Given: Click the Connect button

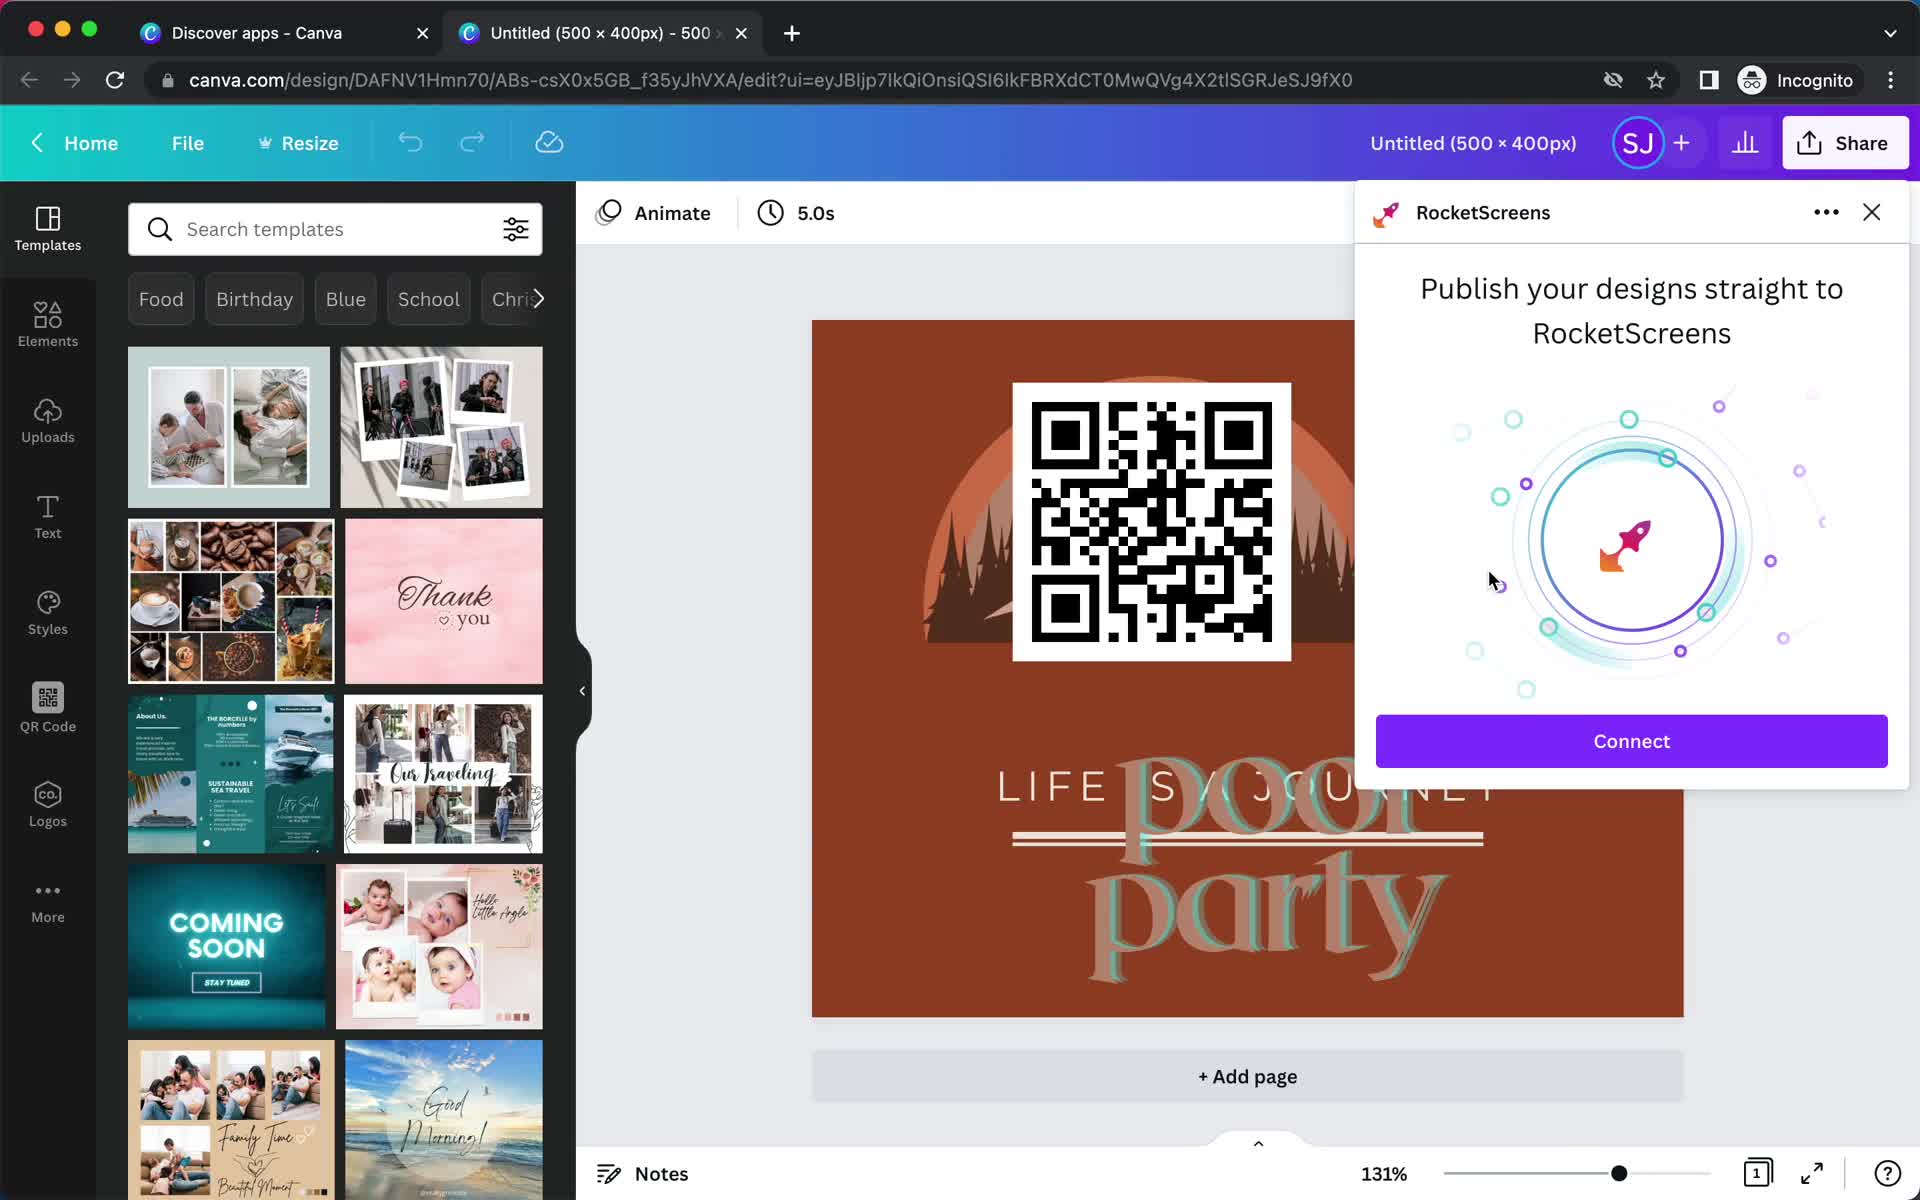Looking at the screenshot, I should tap(1631, 741).
